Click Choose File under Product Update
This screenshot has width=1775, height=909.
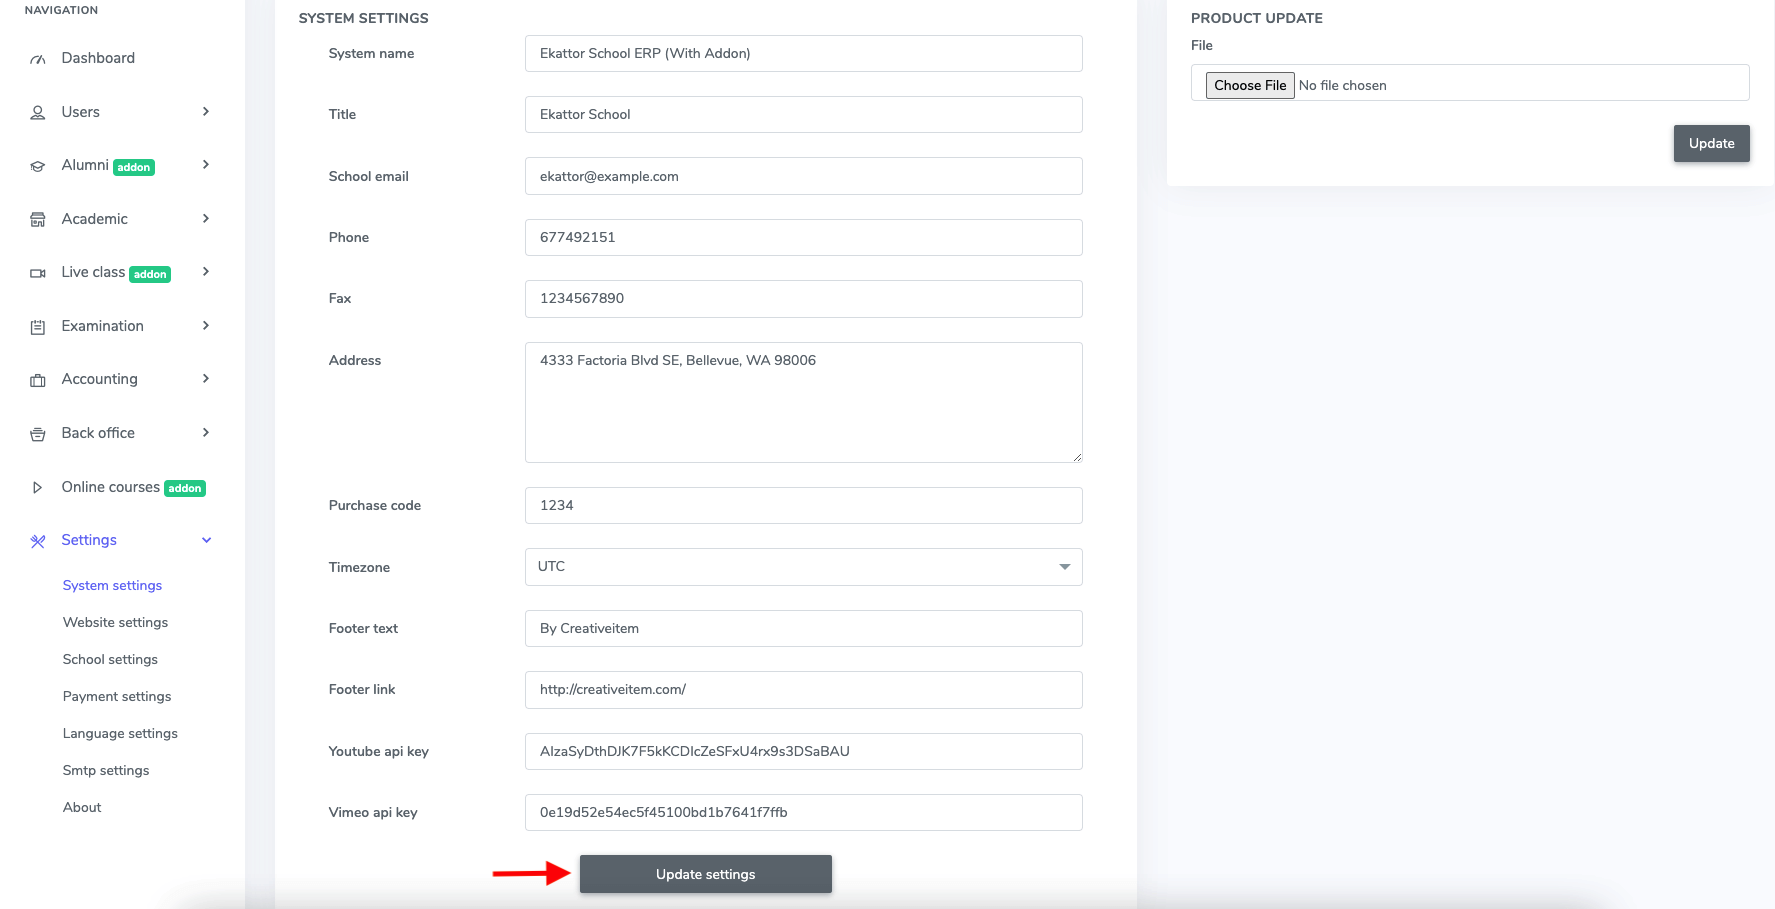click(1249, 85)
